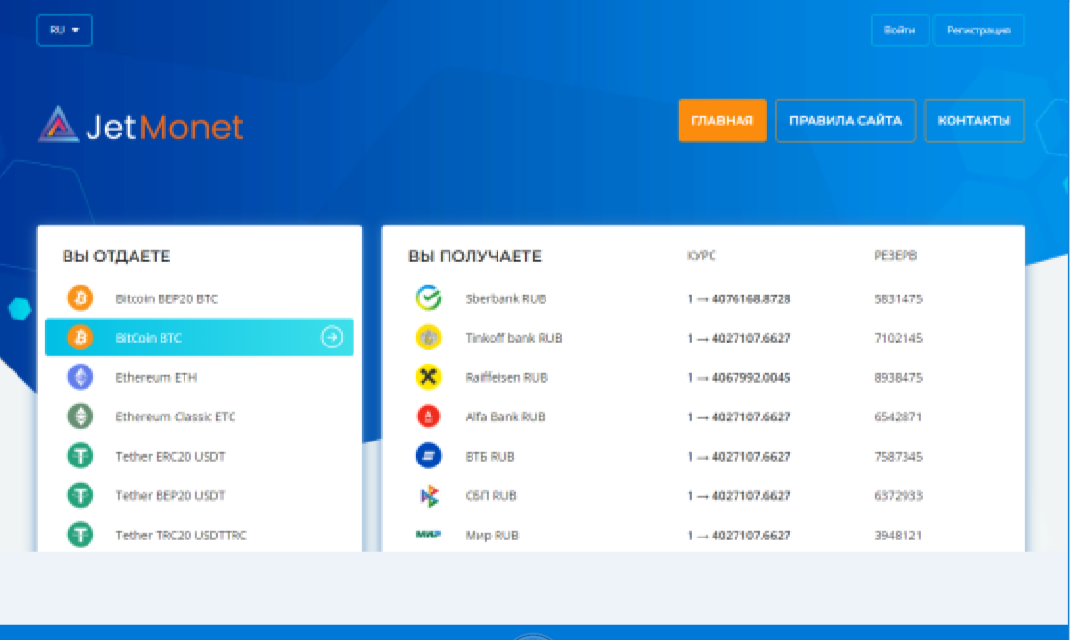Select Ethereum Classic ETC label
The height and width of the screenshot is (640, 1070).
(175, 417)
